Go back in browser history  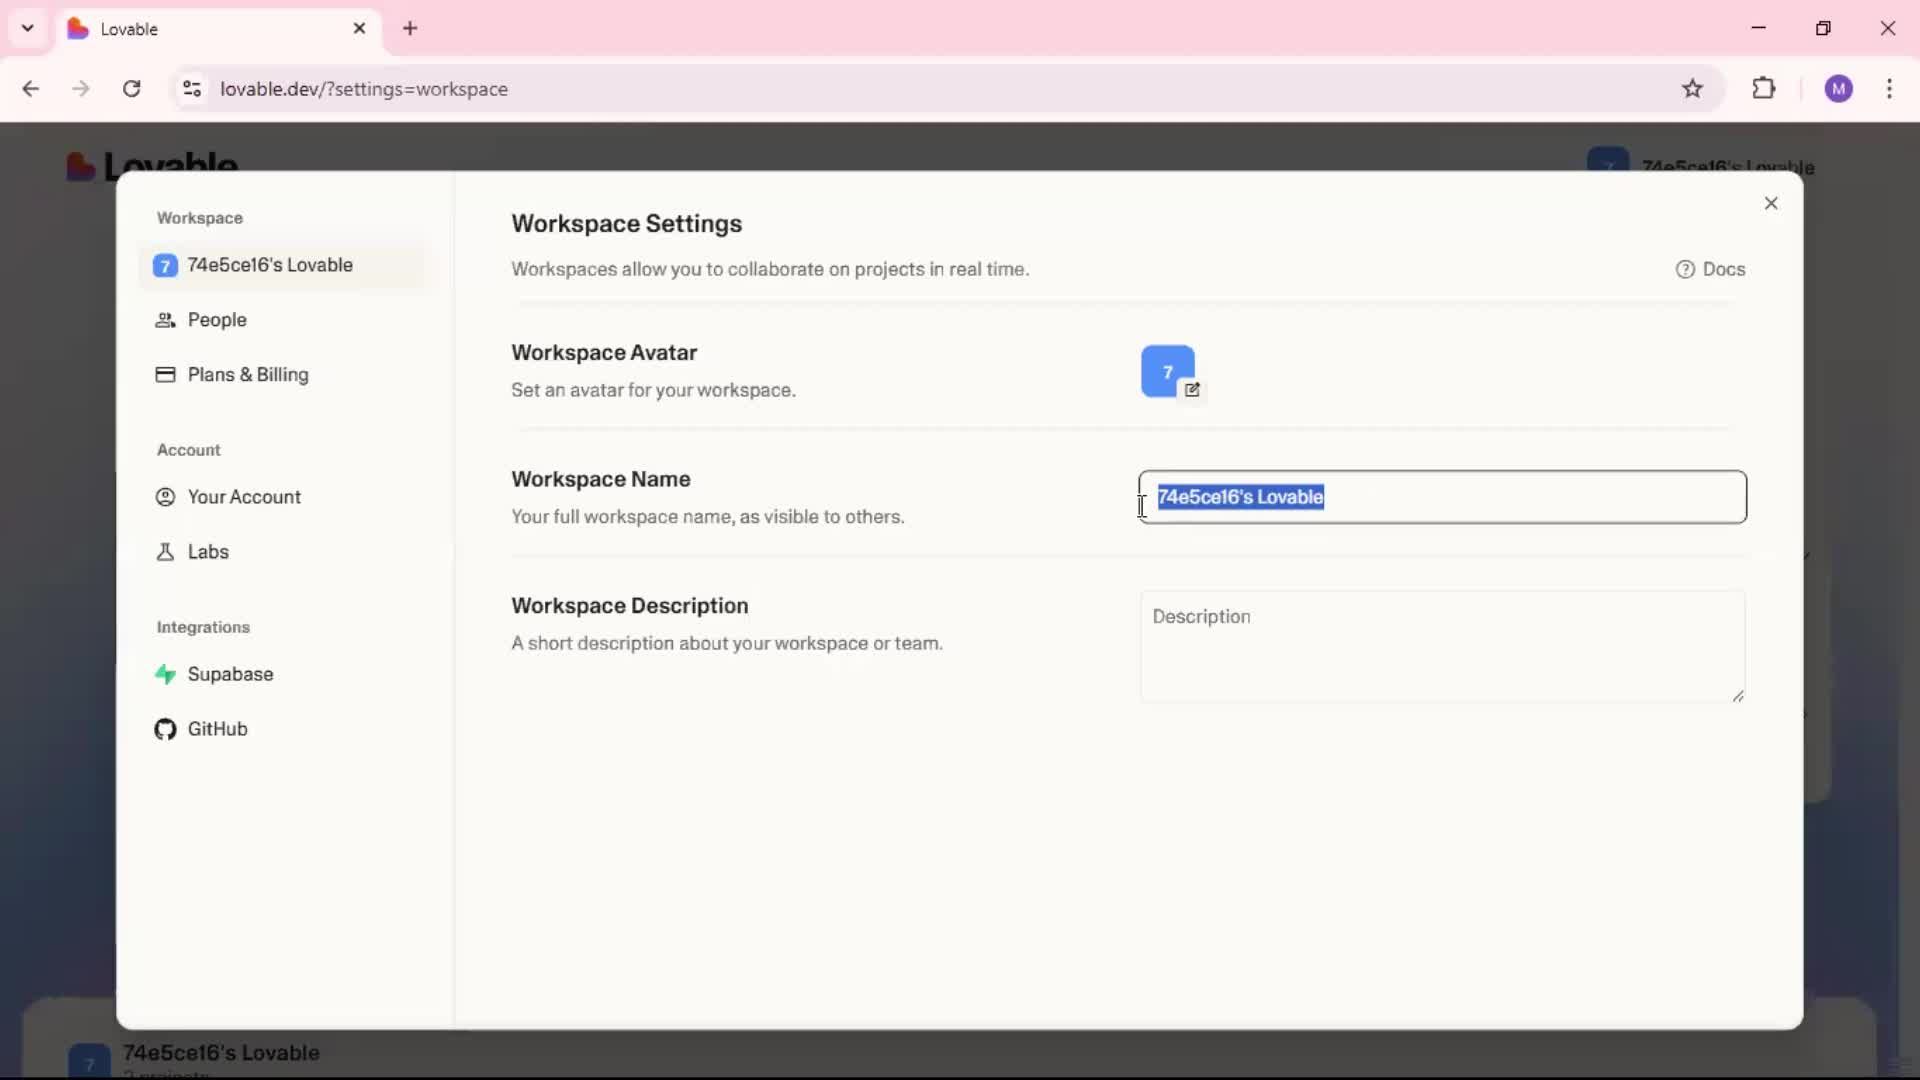[31, 89]
